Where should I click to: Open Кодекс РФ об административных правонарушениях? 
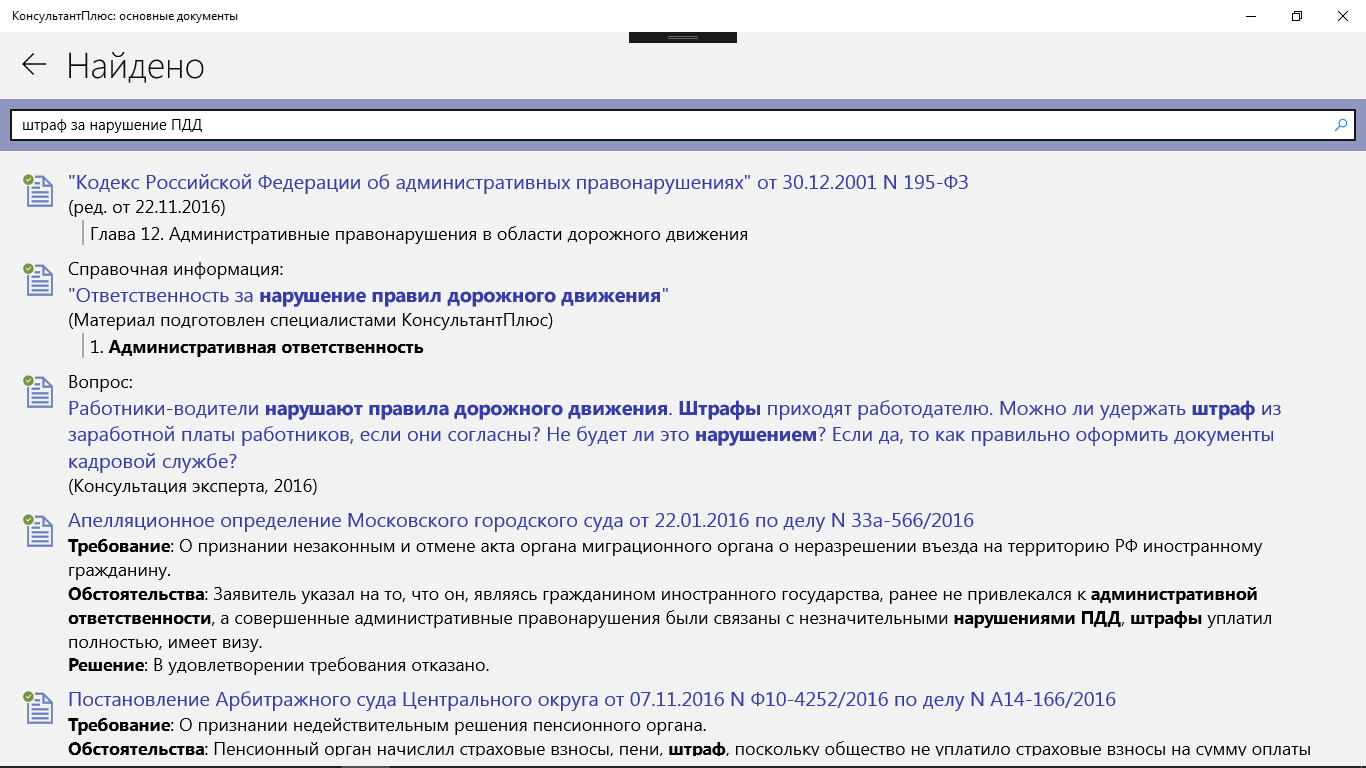(x=518, y=182)
